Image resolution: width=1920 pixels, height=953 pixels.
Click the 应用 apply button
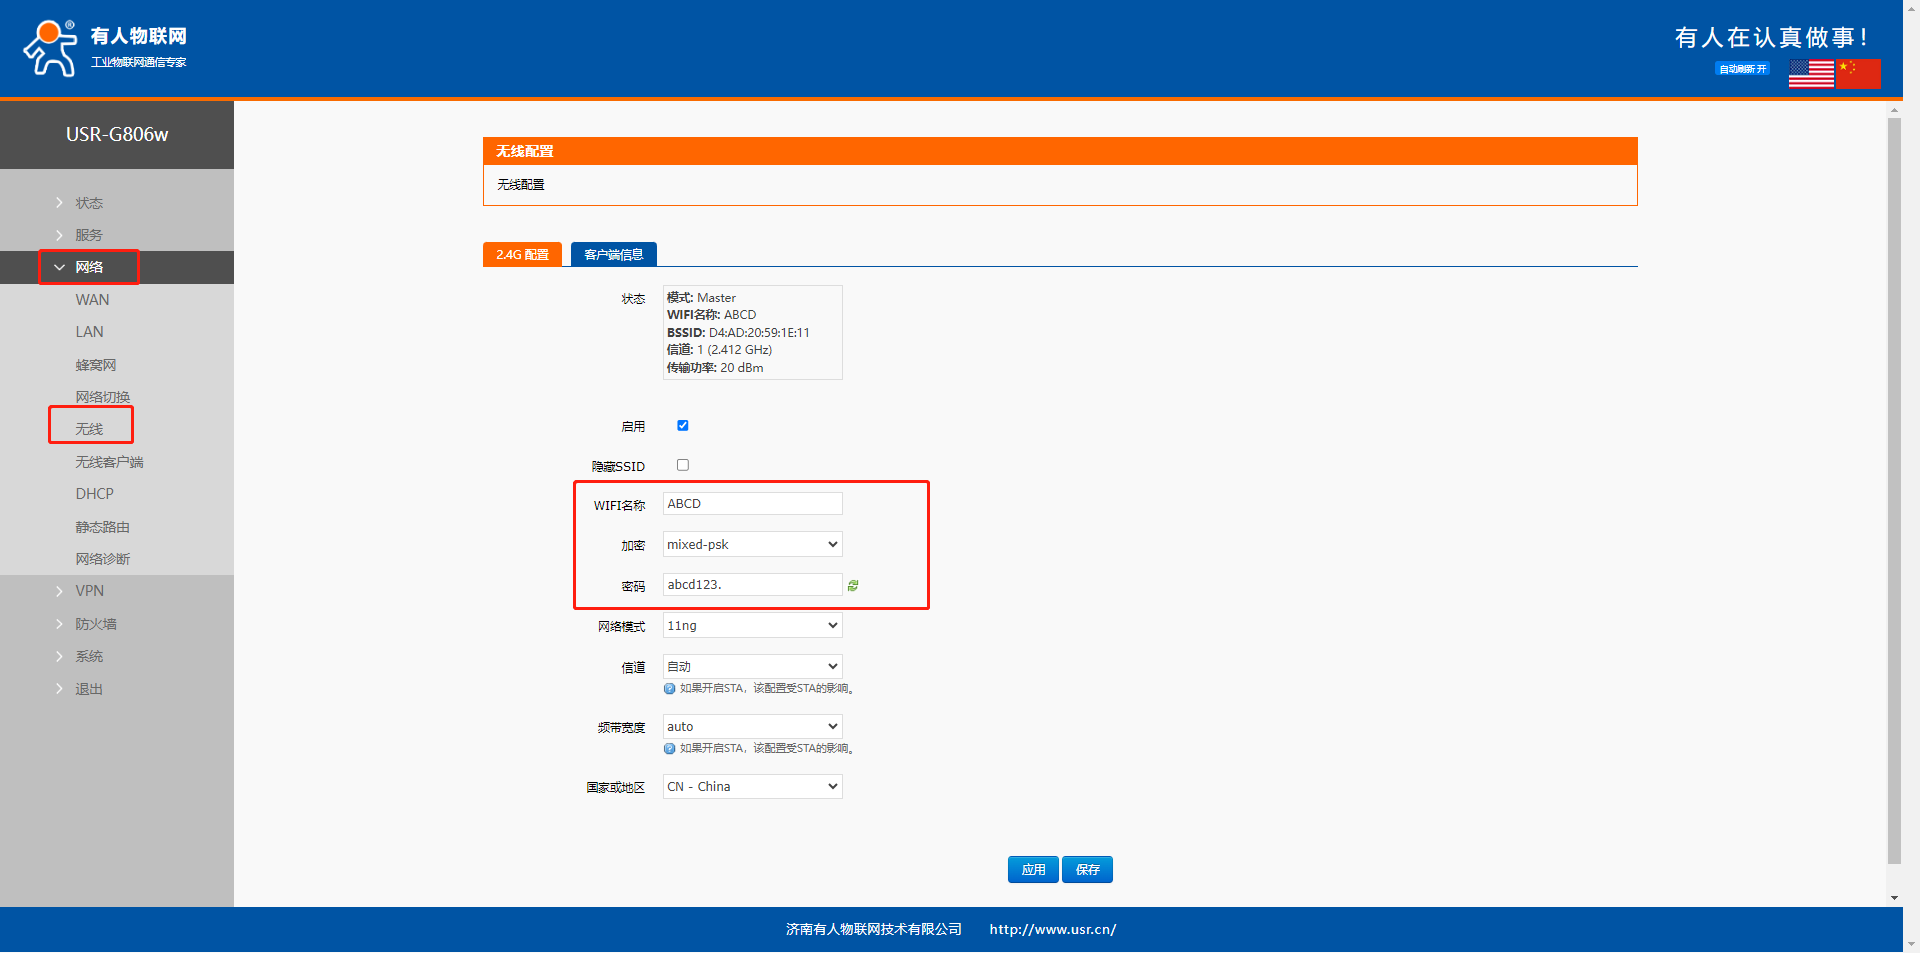coord(1033,870)
